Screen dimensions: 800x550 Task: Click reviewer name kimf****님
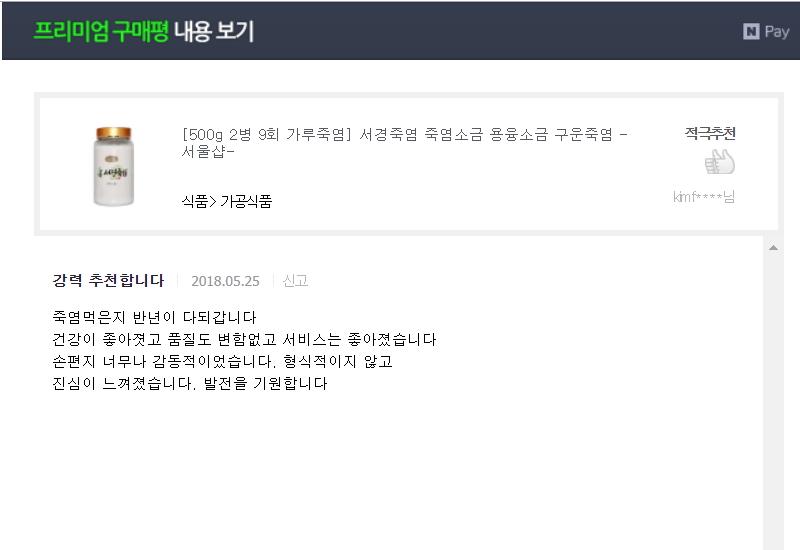pos(704,196)
